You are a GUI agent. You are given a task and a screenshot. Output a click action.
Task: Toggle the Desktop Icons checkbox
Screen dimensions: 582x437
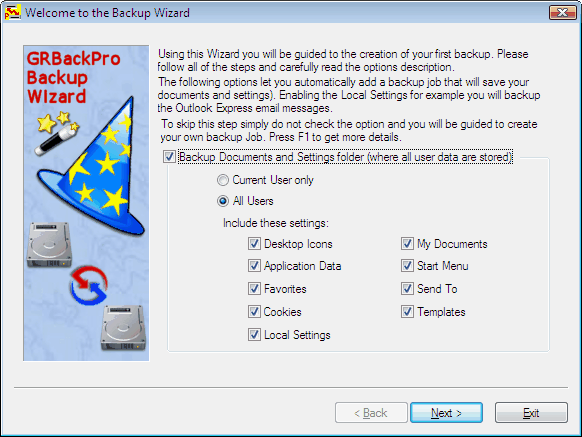coord(254,244)
